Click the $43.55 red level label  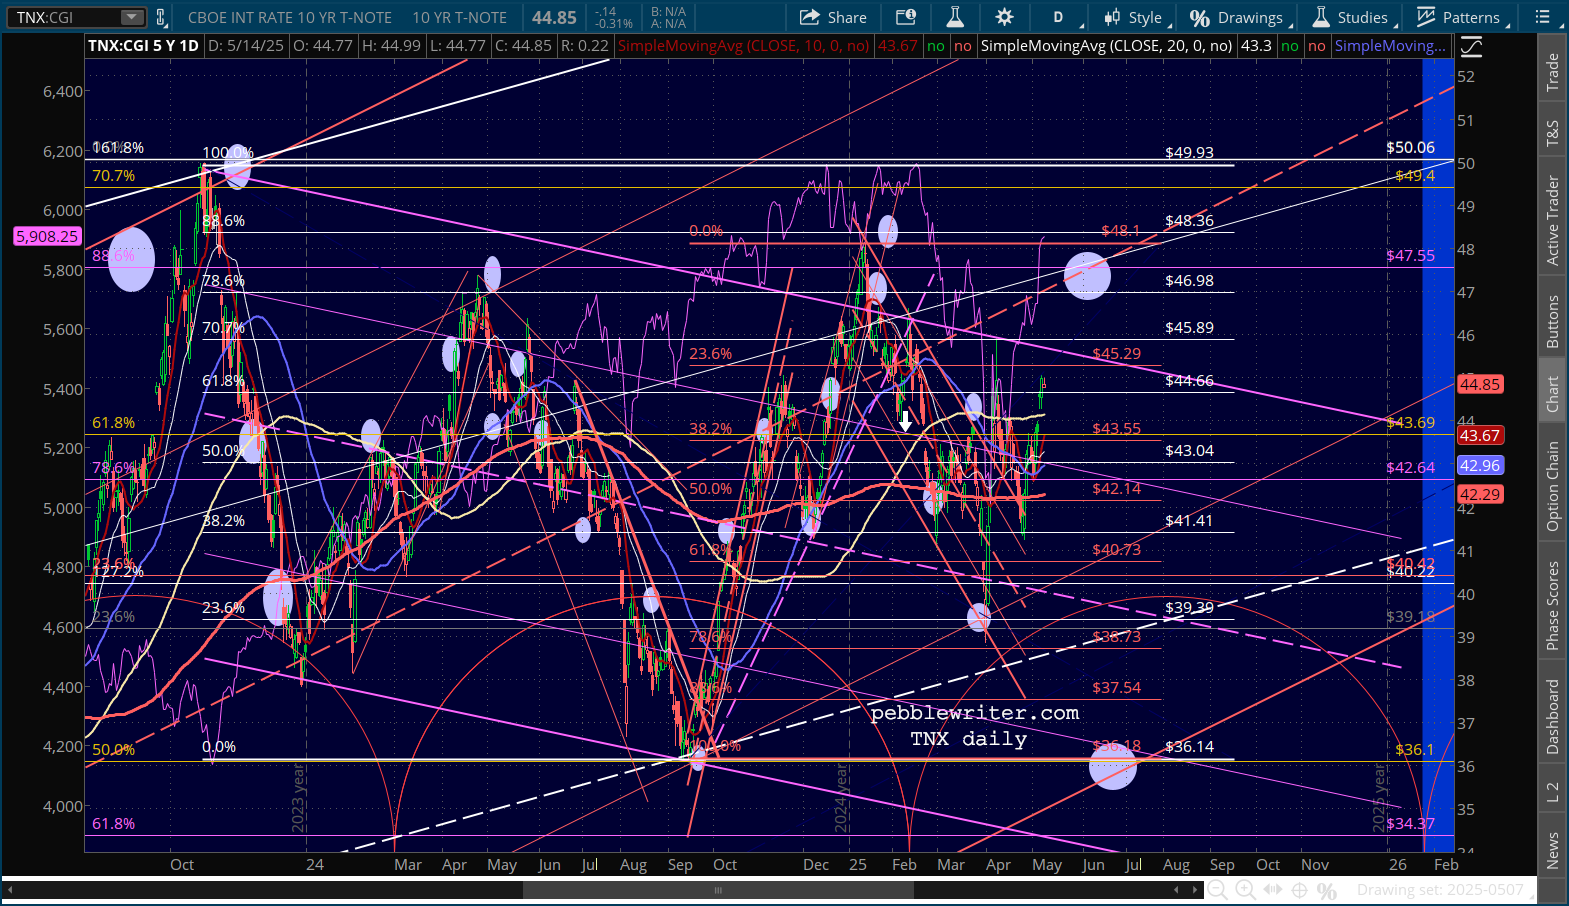1116,428
